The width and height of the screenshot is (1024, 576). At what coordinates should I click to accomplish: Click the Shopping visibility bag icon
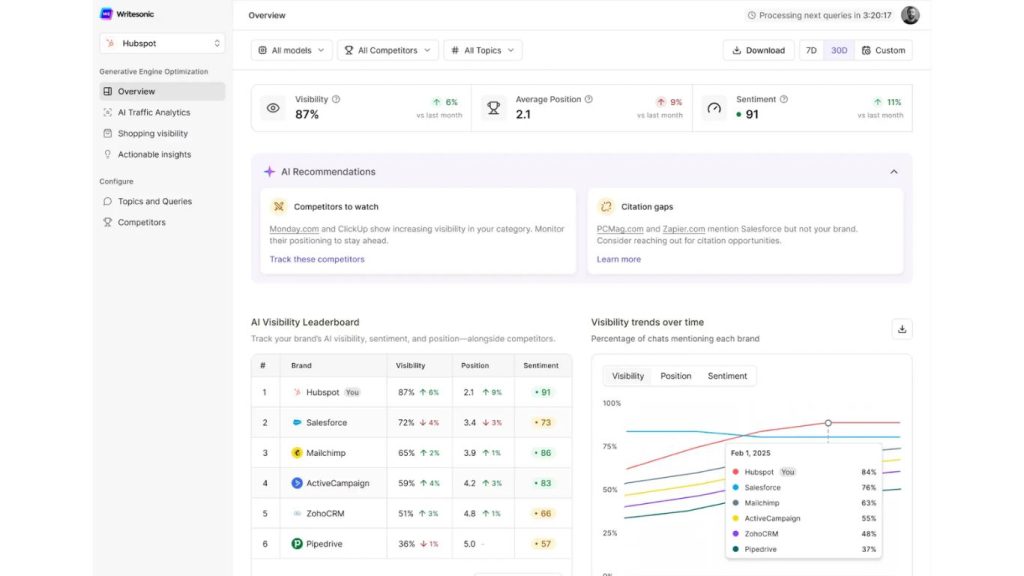[x=108, y=133]
